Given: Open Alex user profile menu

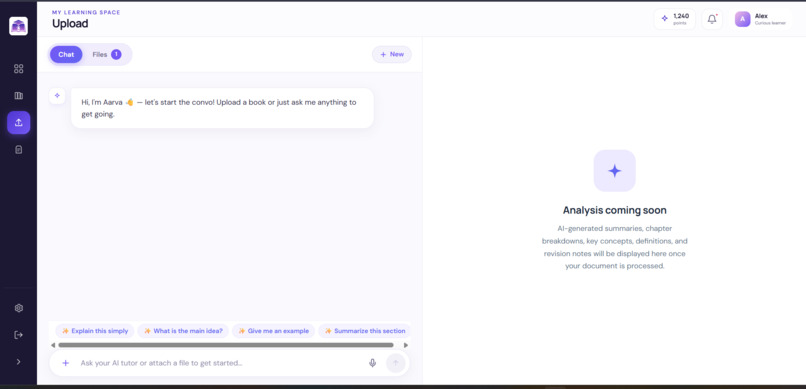Looking at the screenshot, I should tap(761, 20).
